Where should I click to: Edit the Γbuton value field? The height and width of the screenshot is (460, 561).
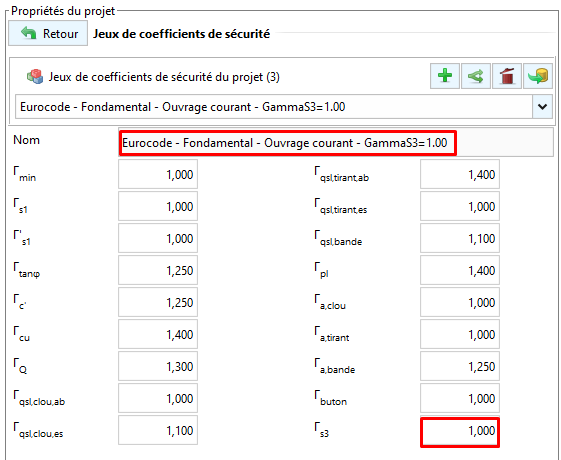point(460,398)
